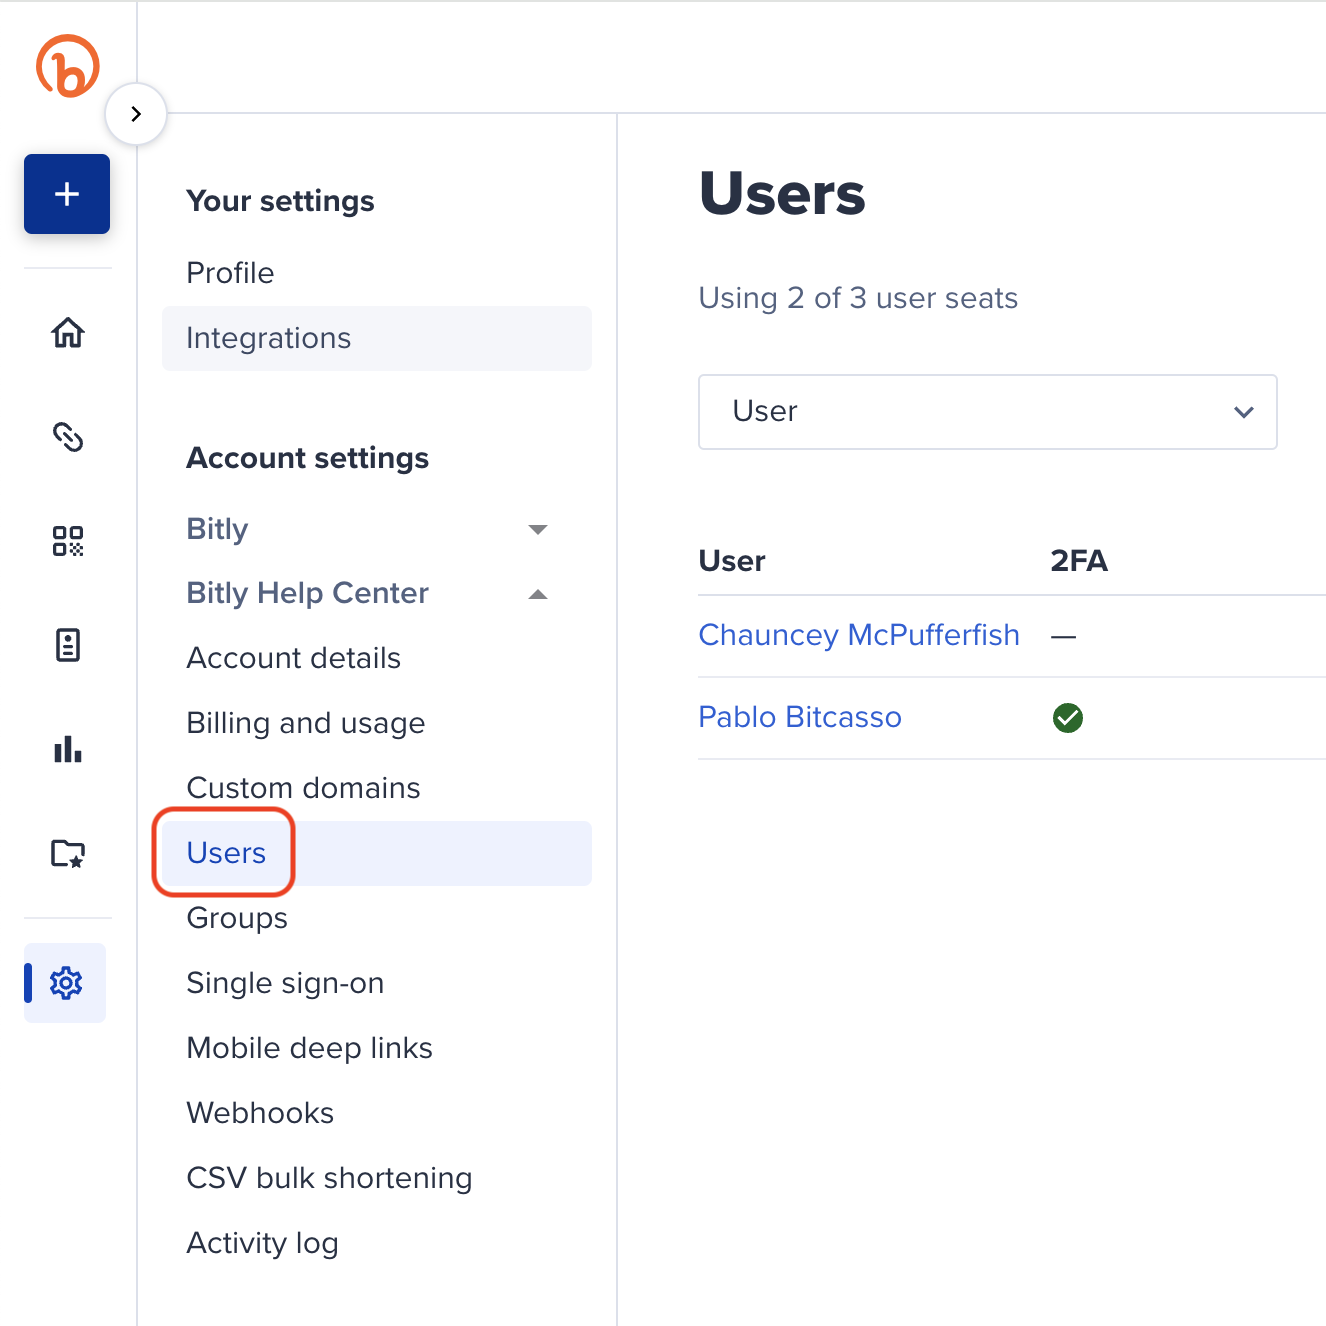Open the User filter dropdown
The height and width of the screenshot is (1326, 1326).
[x=988, y=412]
